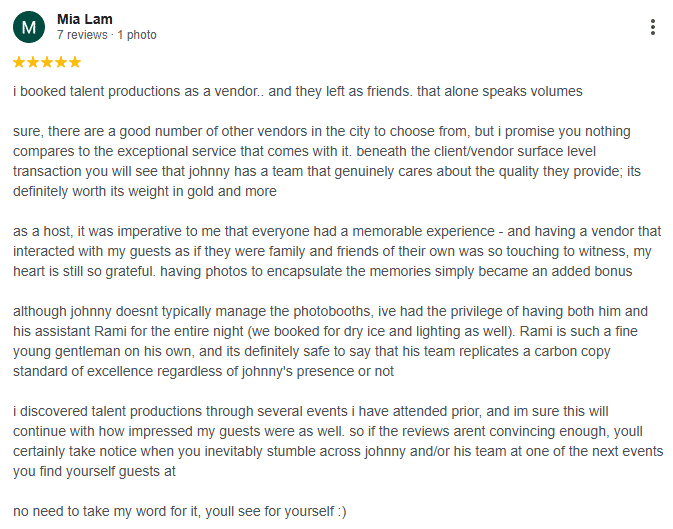The image size is (673, 529).
Task: Click the paragraph starting 'as a host'
Action: coord(337,251)
